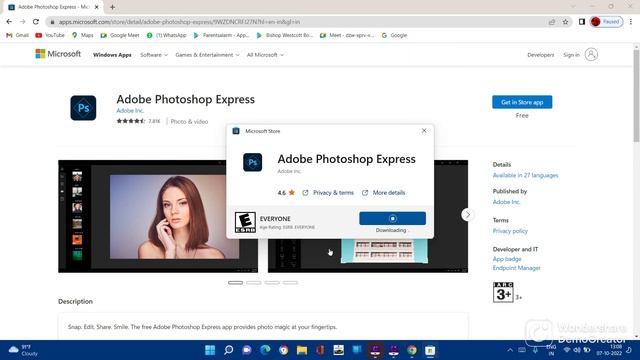Click the Sign in account avatar icon

(591, 54)
